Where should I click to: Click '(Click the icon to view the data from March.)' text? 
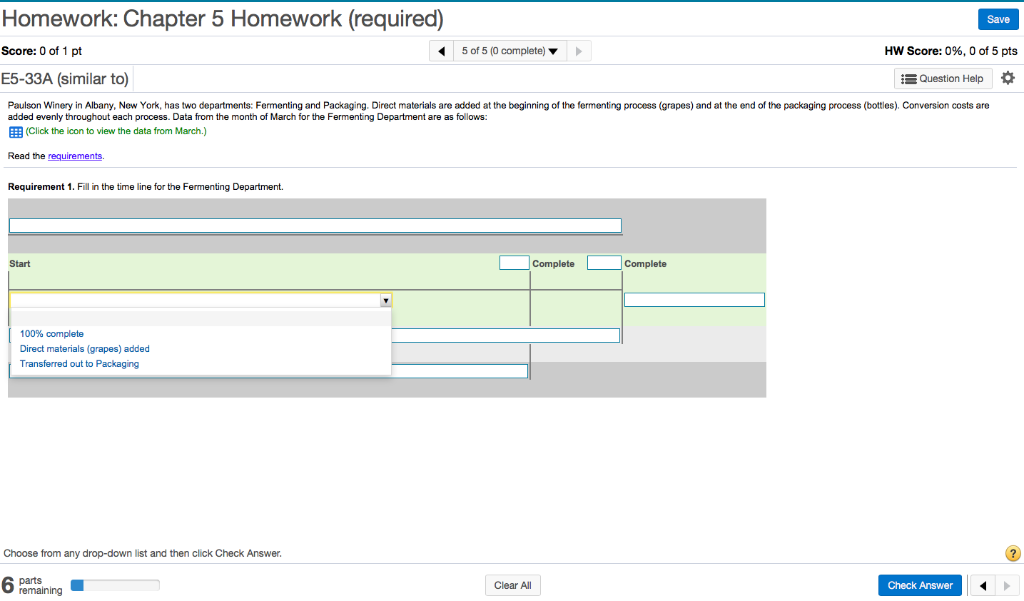click(116, 131)
